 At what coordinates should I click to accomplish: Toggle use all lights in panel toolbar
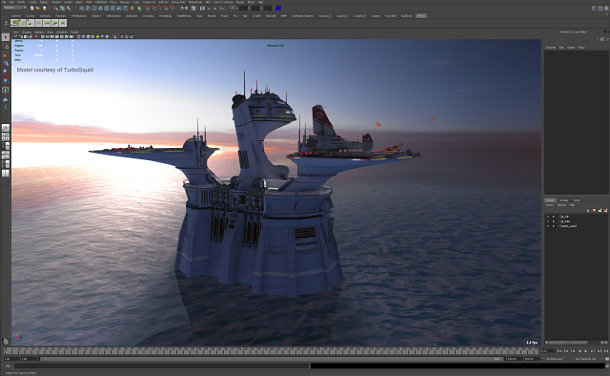98,37
